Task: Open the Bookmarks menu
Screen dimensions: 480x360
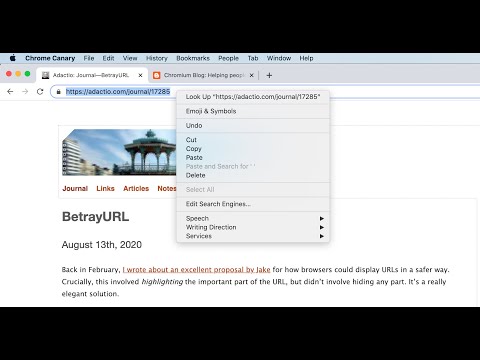Action: (x=193, y=58)
